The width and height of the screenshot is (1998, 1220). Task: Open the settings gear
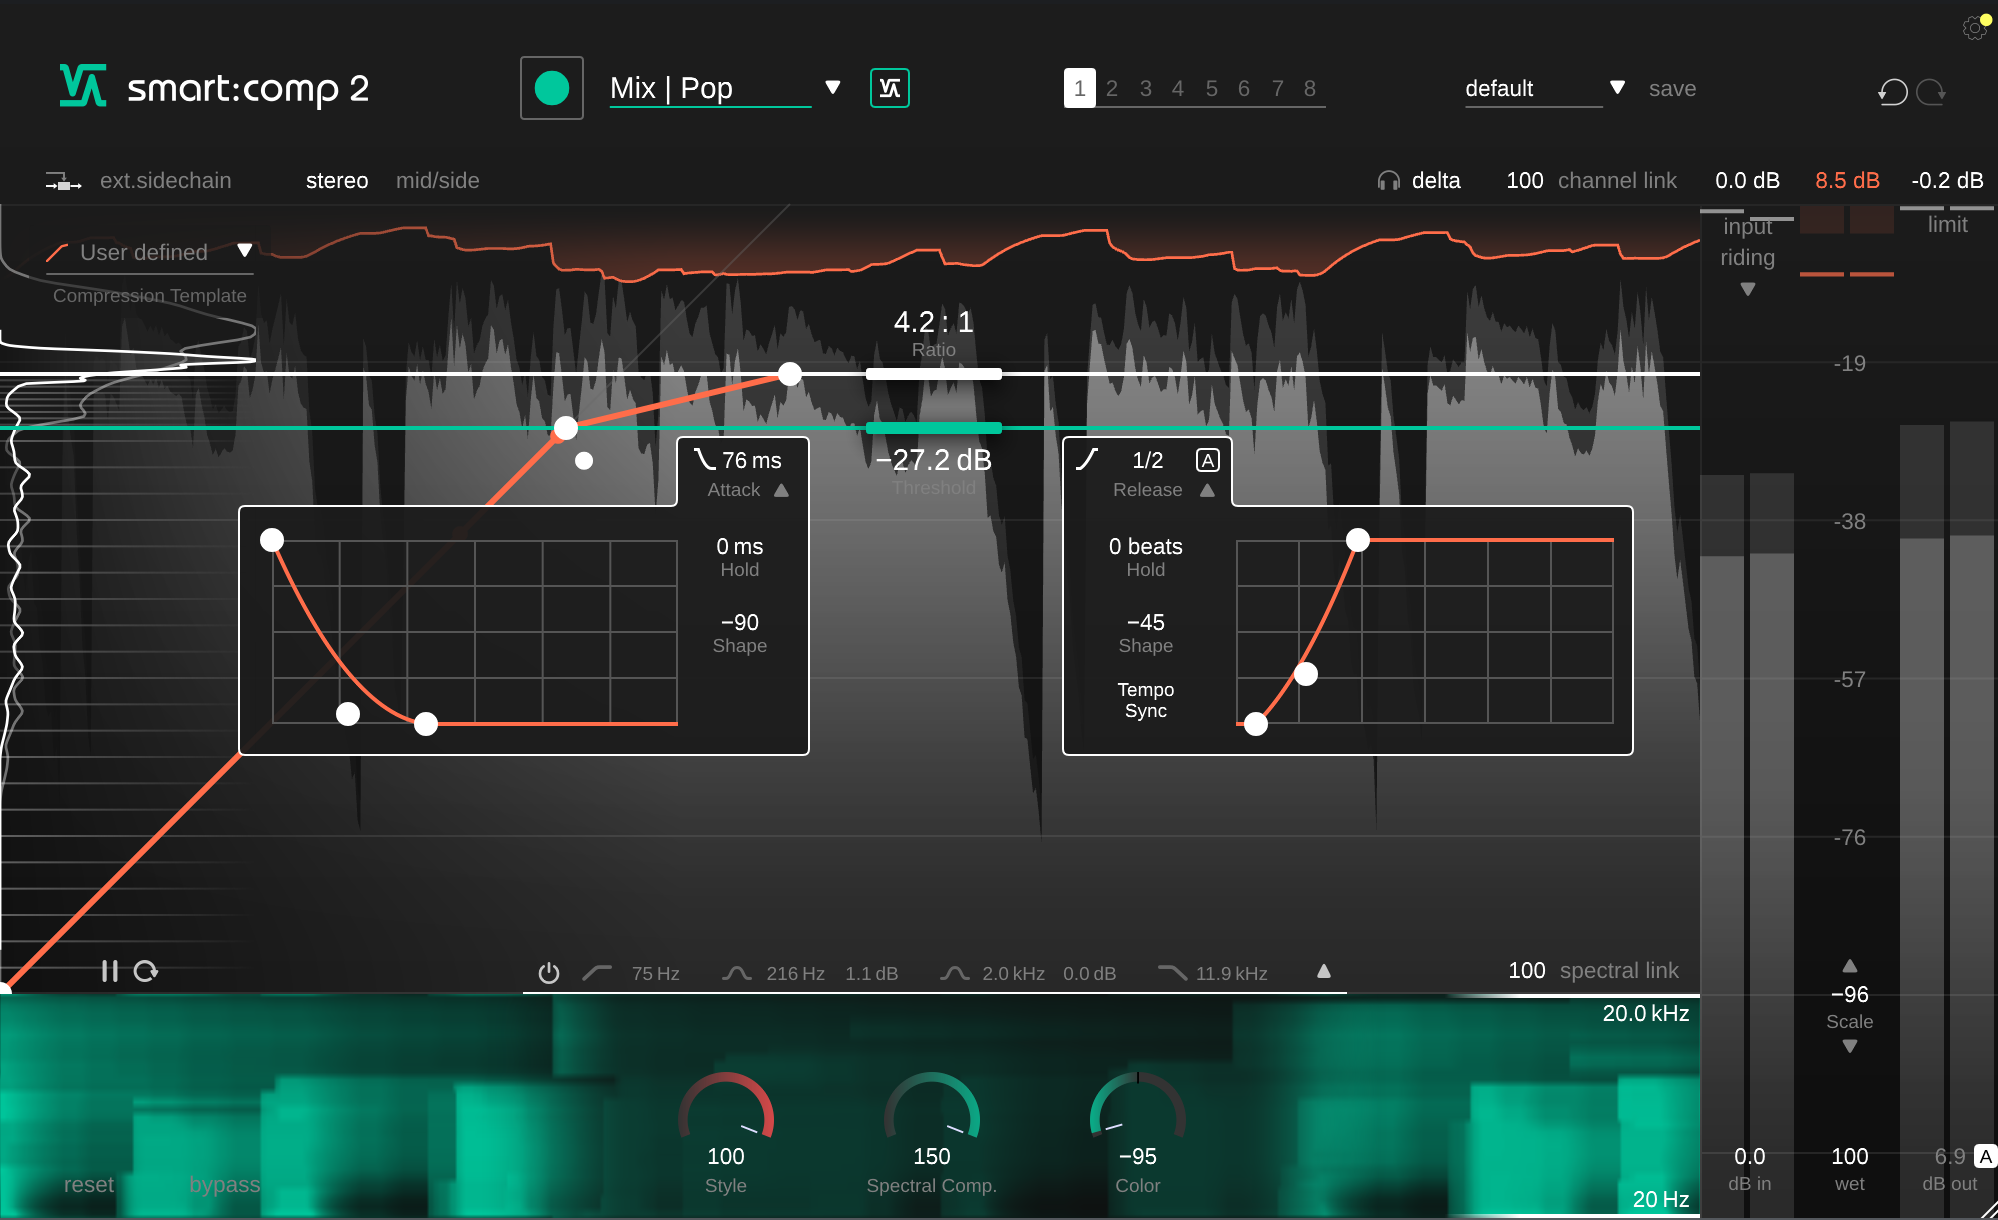pos(1975,28)
